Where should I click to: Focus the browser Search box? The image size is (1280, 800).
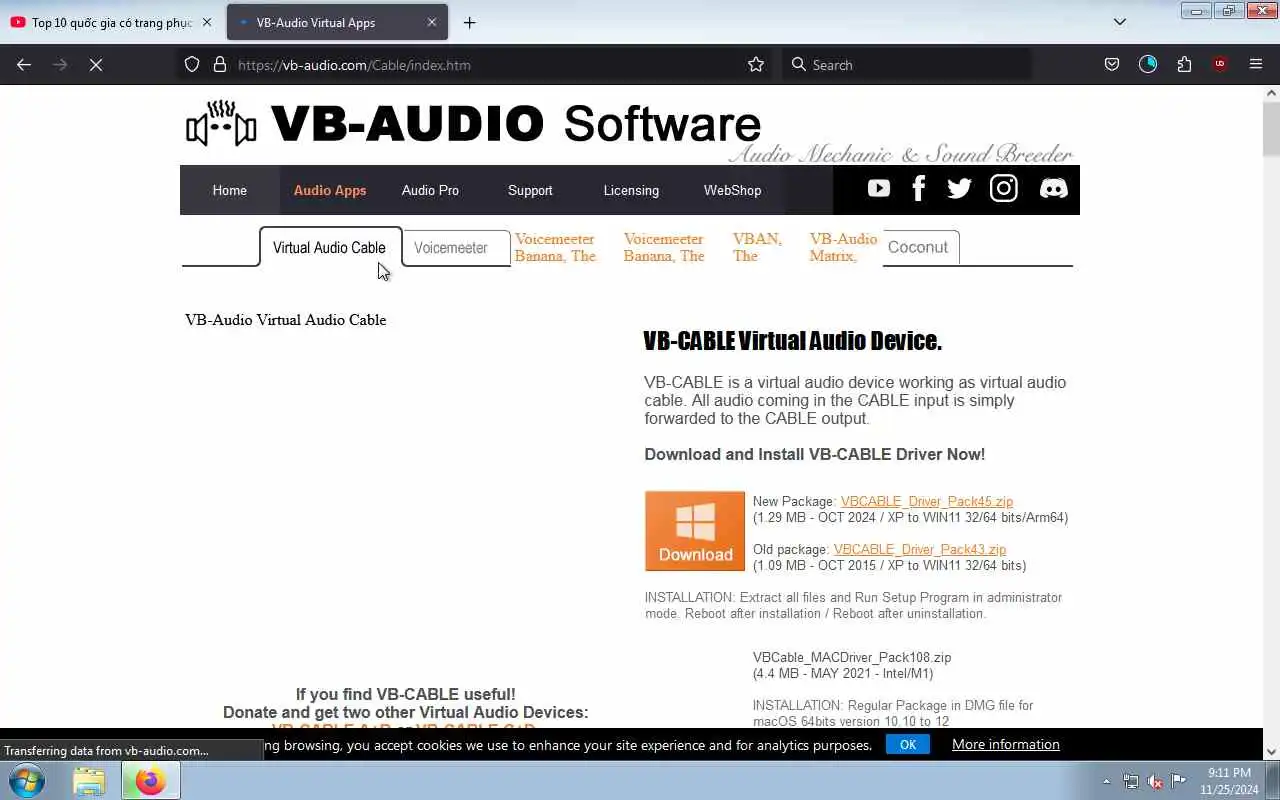tap(906, 64)
